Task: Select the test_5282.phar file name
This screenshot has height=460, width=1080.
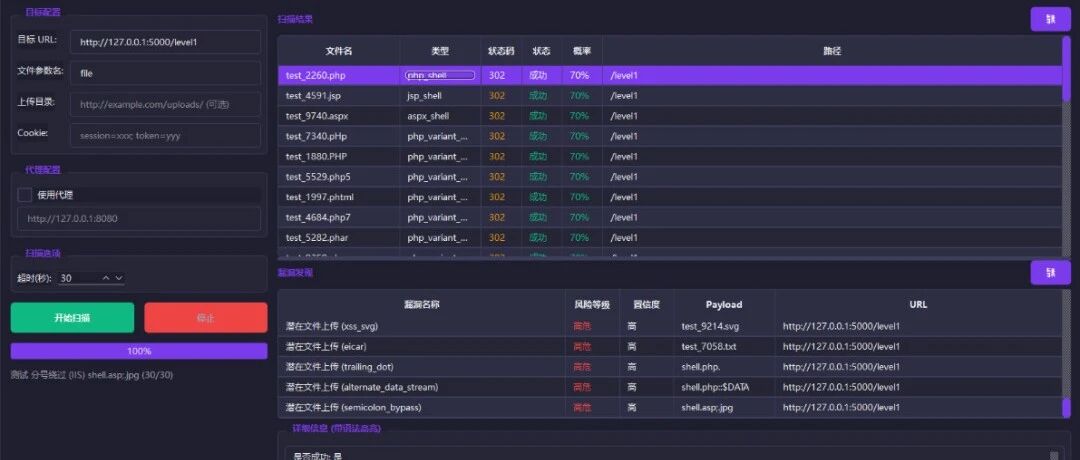Action: coord(317,238)
